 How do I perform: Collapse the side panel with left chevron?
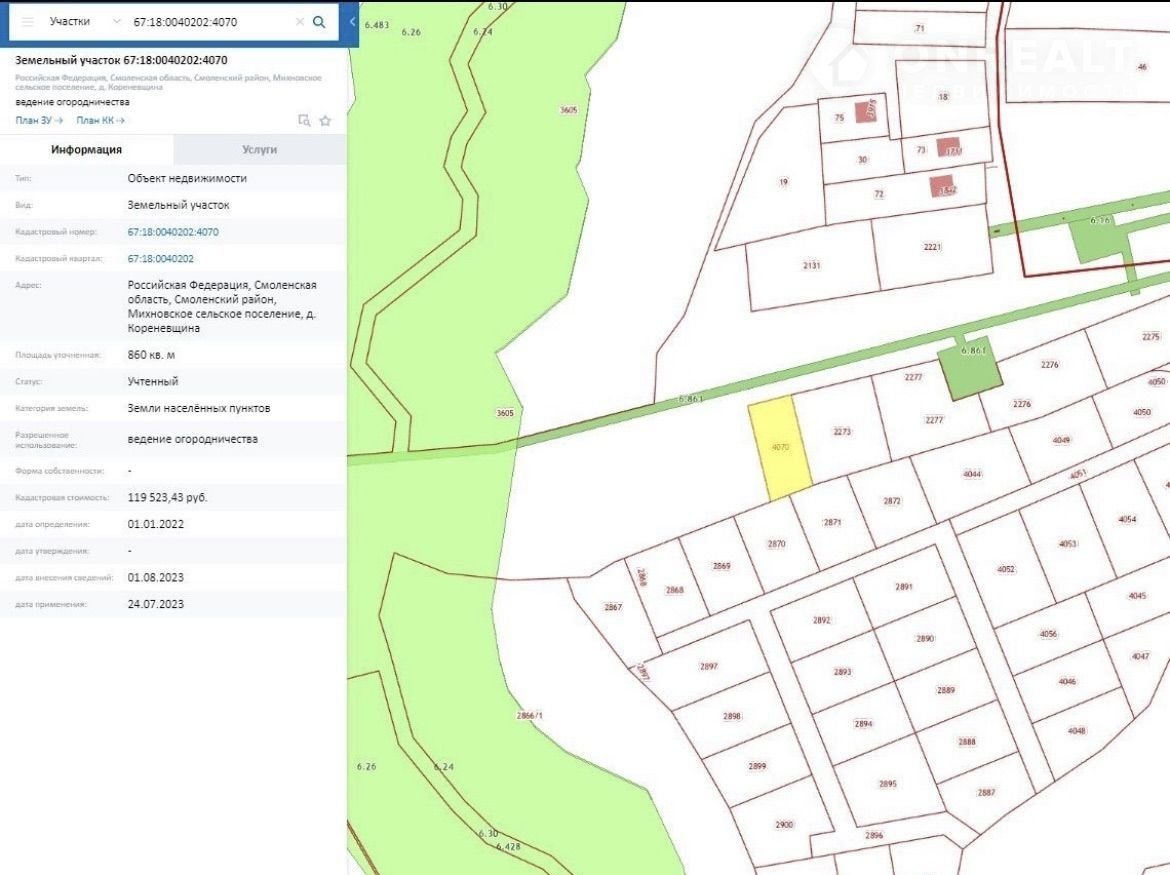click(352, 21)
